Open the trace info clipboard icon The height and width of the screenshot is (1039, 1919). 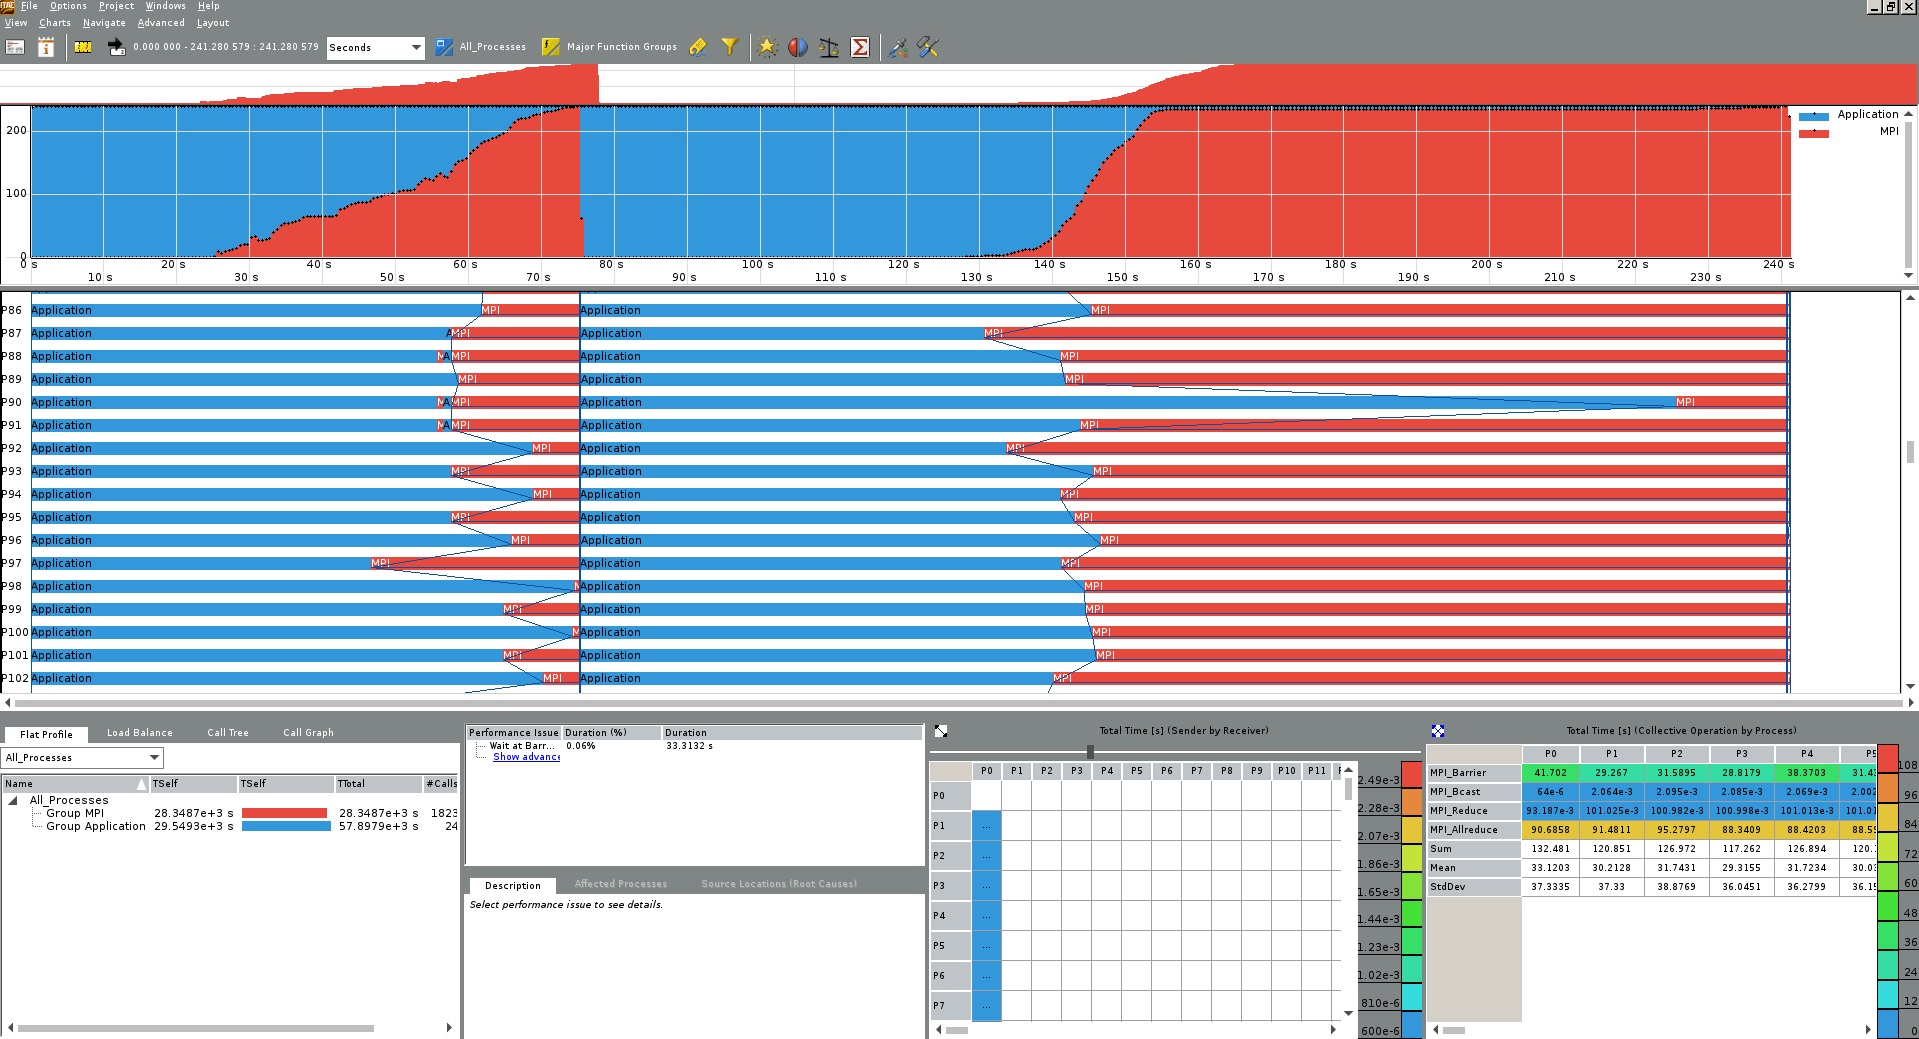click(46, 47)
